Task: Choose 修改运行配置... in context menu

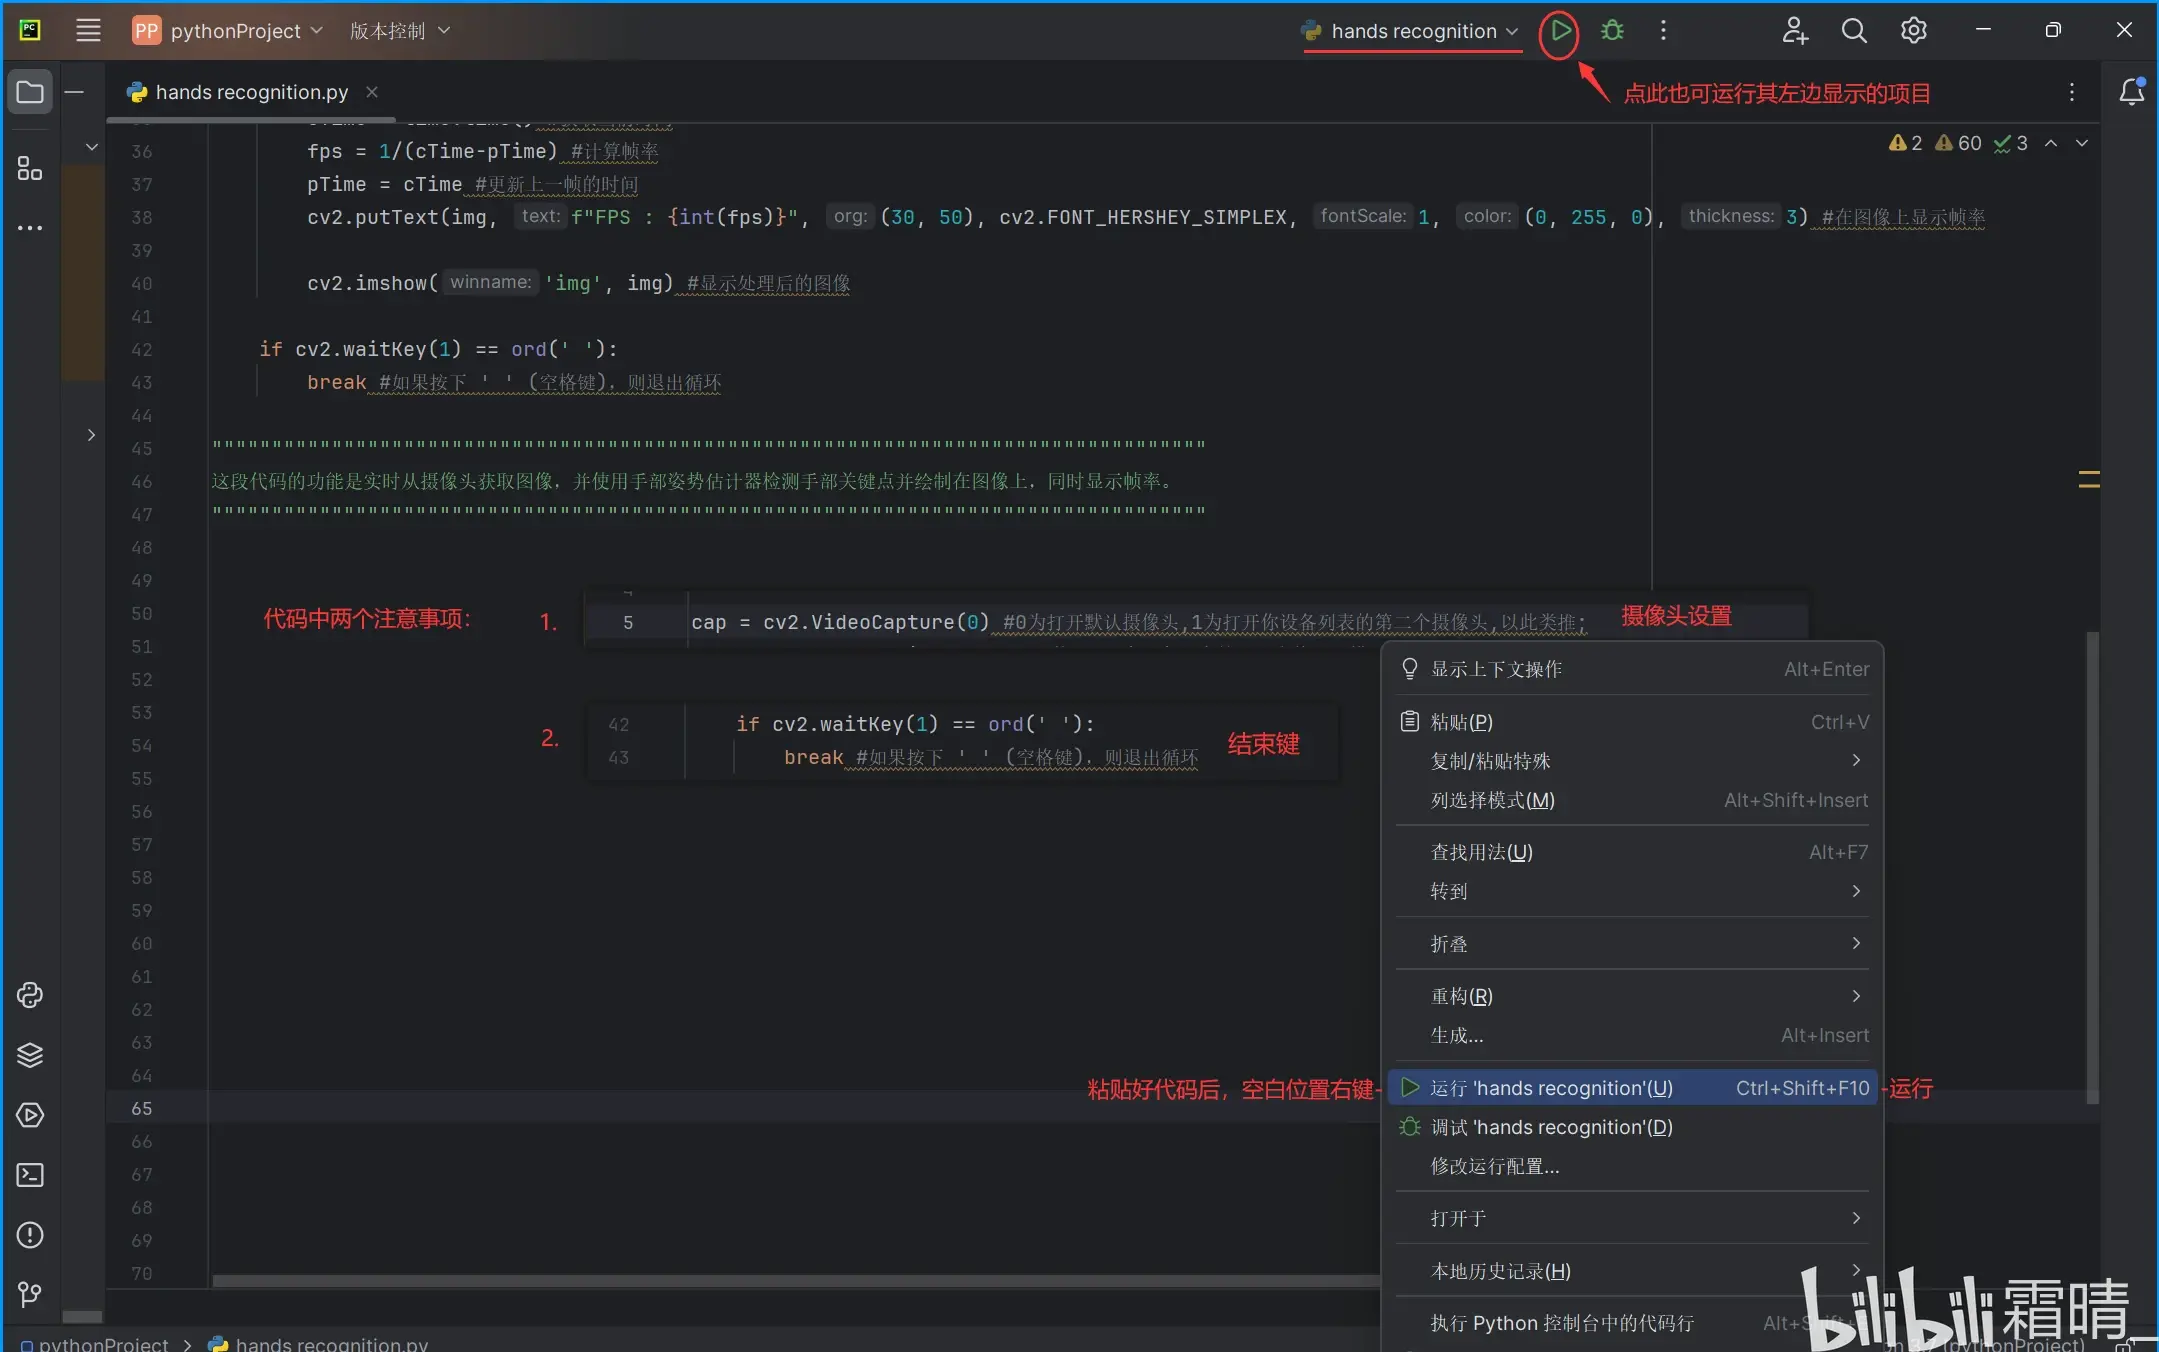Action: point(1494,1166)
